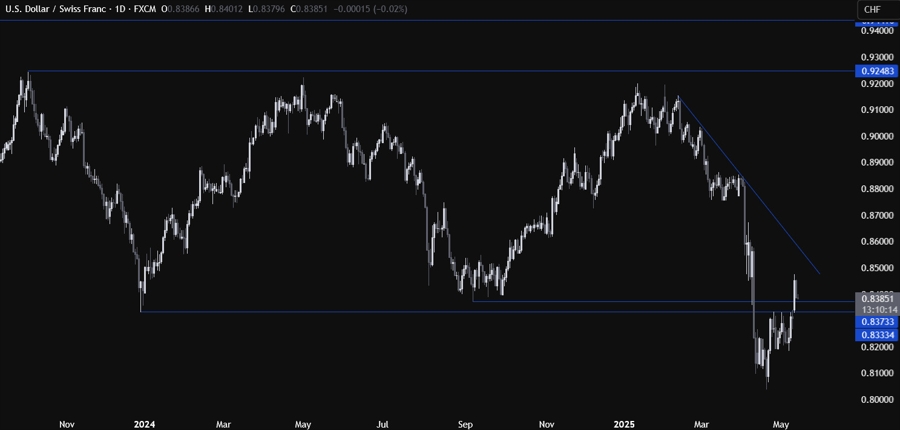The image size is (900, 430).
Task: Click the 0.83733 blue price label
Action: (x=876, y=324)
